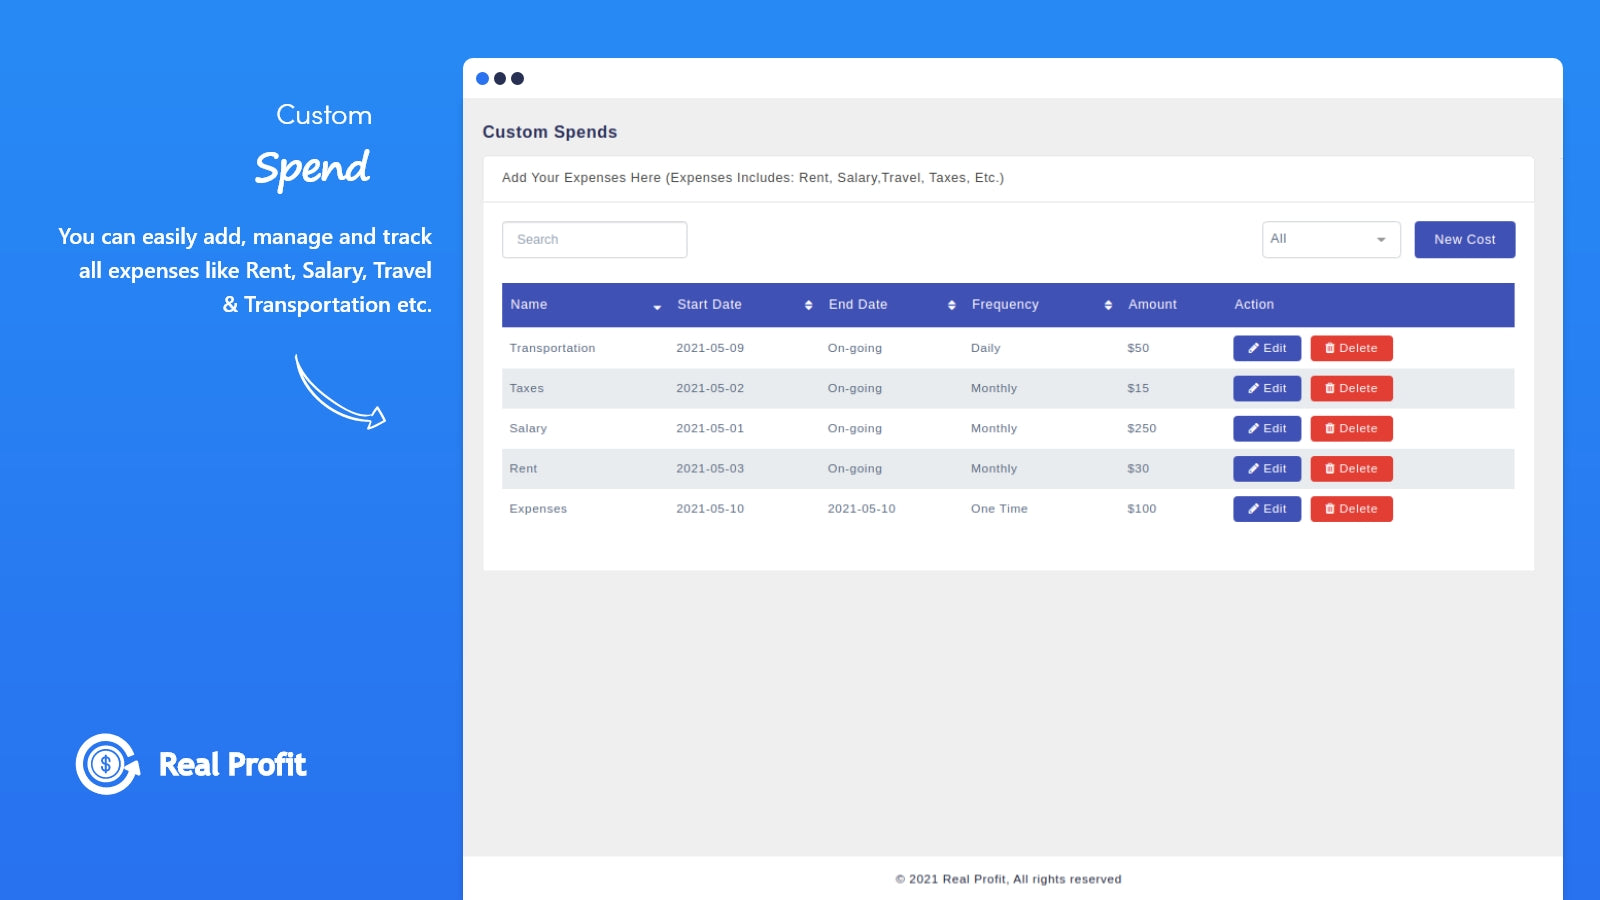This screenshot has height=900, width=1600.
Task: Open Edit for the Expenses row
Action: click(1266, 509)
